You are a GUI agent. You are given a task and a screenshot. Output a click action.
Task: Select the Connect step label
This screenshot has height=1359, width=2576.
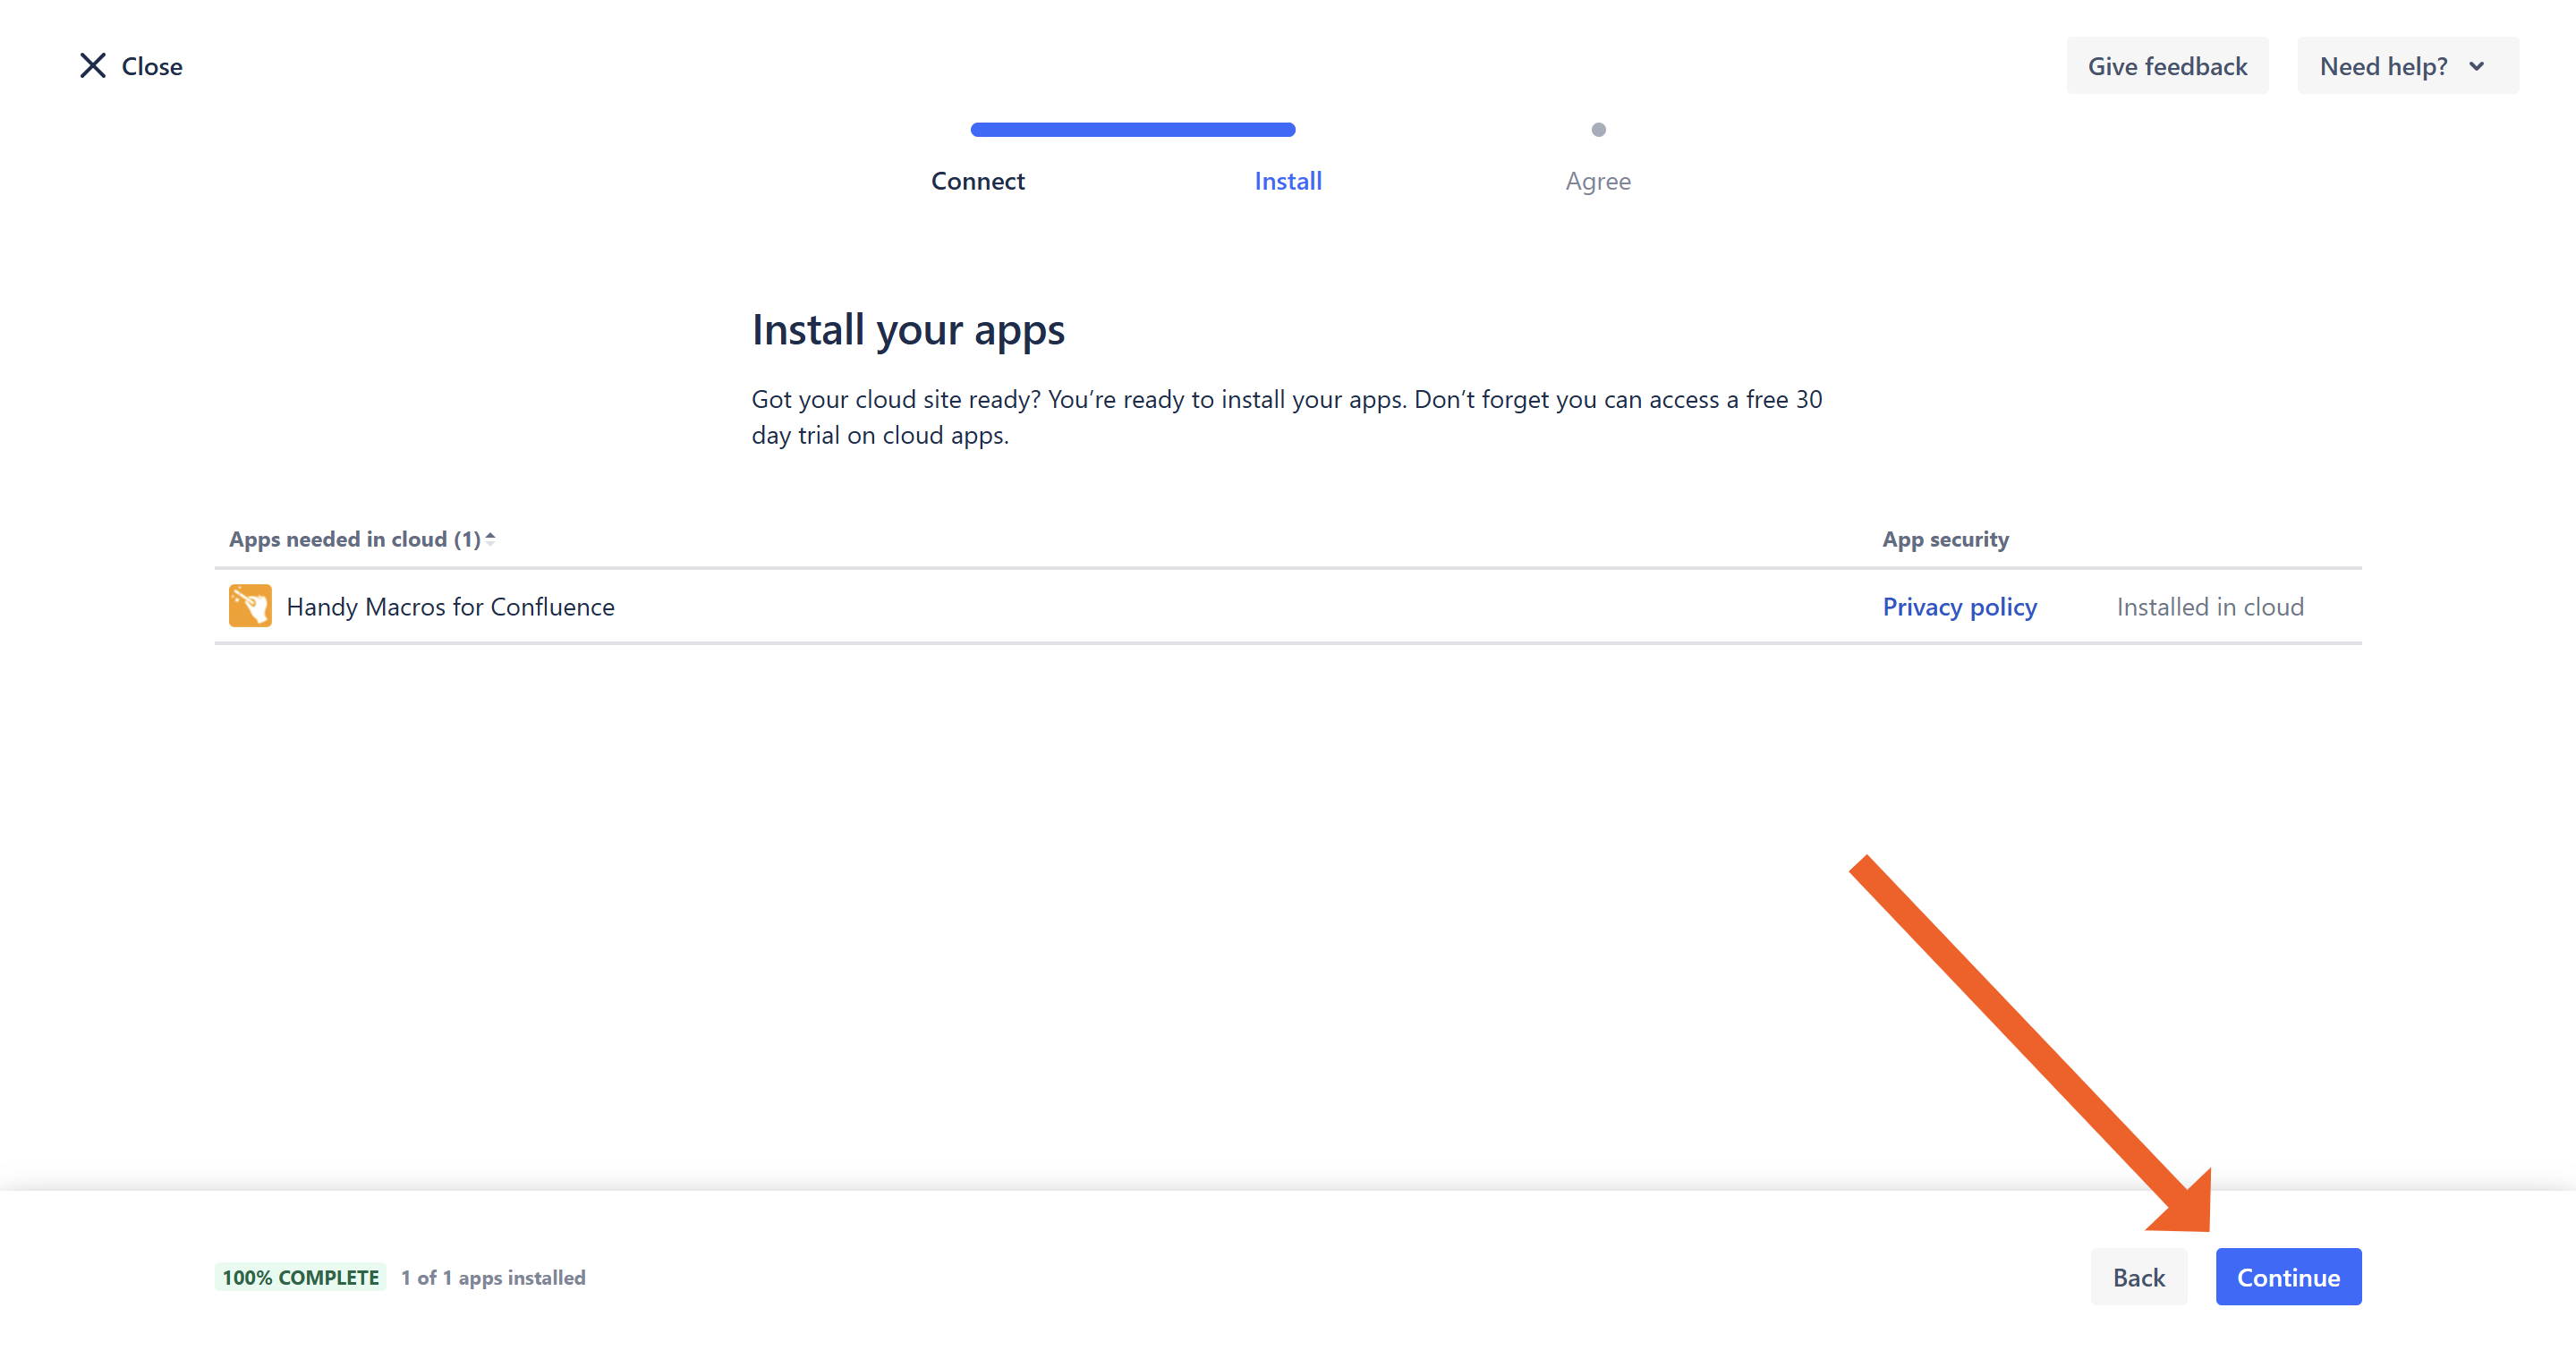[977, 181]
